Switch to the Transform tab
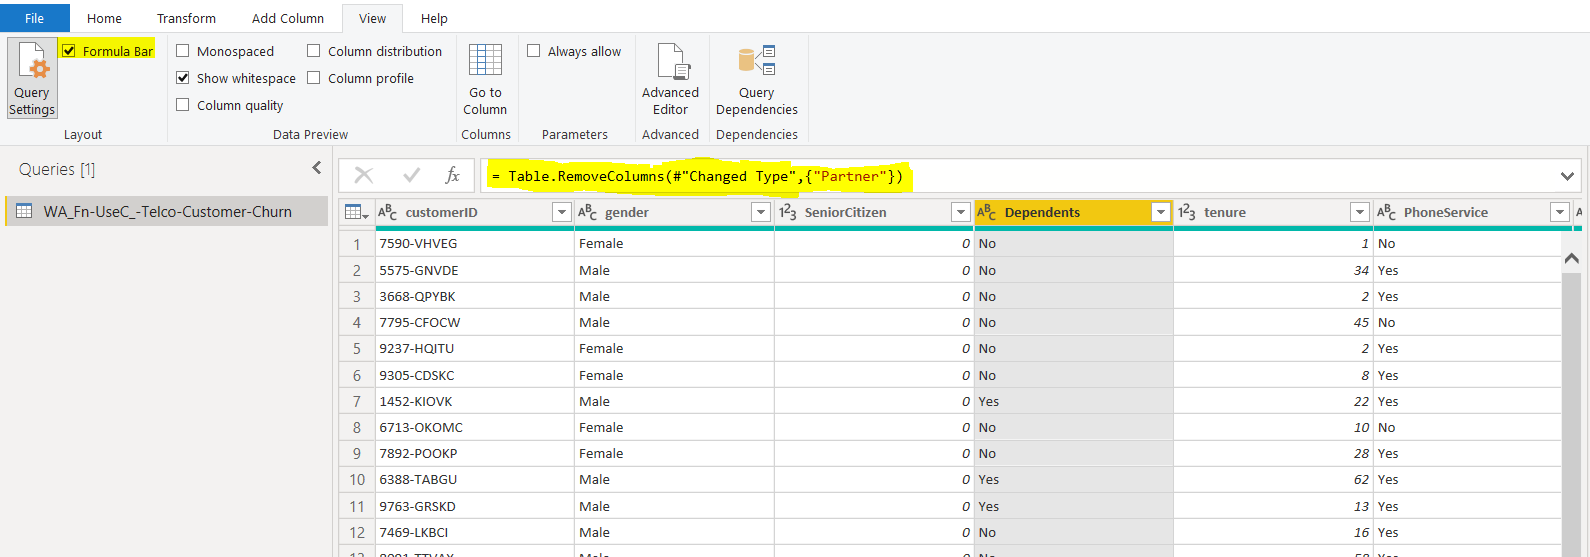This screenshot has height=557, width=1590. [186, 18]
